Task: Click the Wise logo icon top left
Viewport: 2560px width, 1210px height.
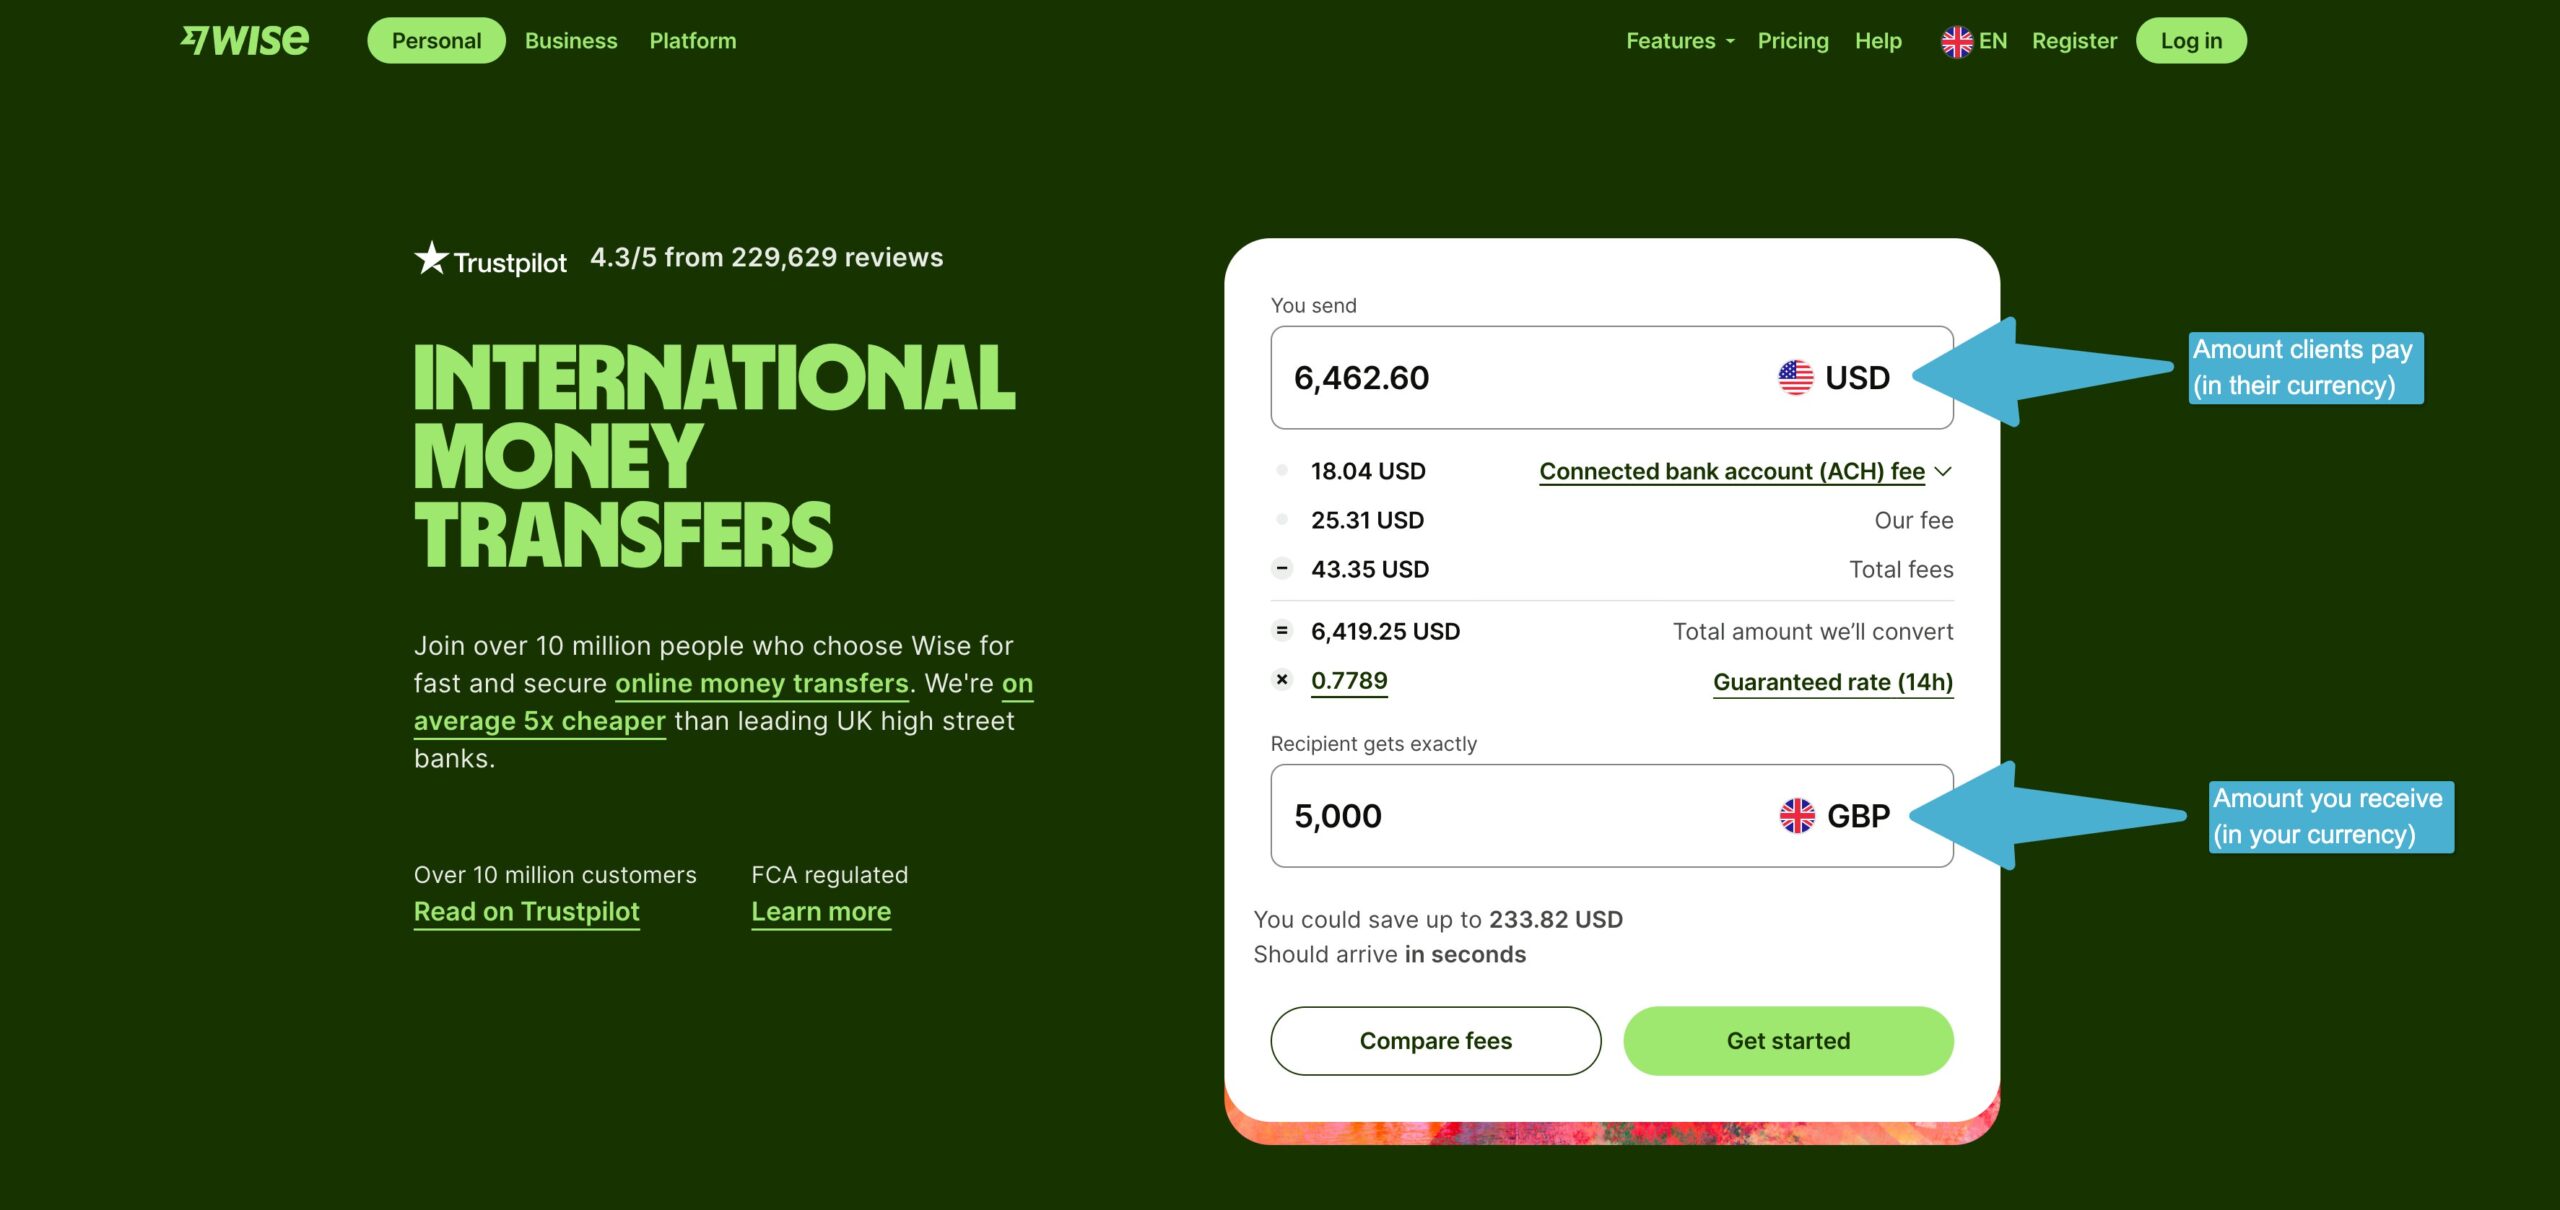Action: (243, 39)
